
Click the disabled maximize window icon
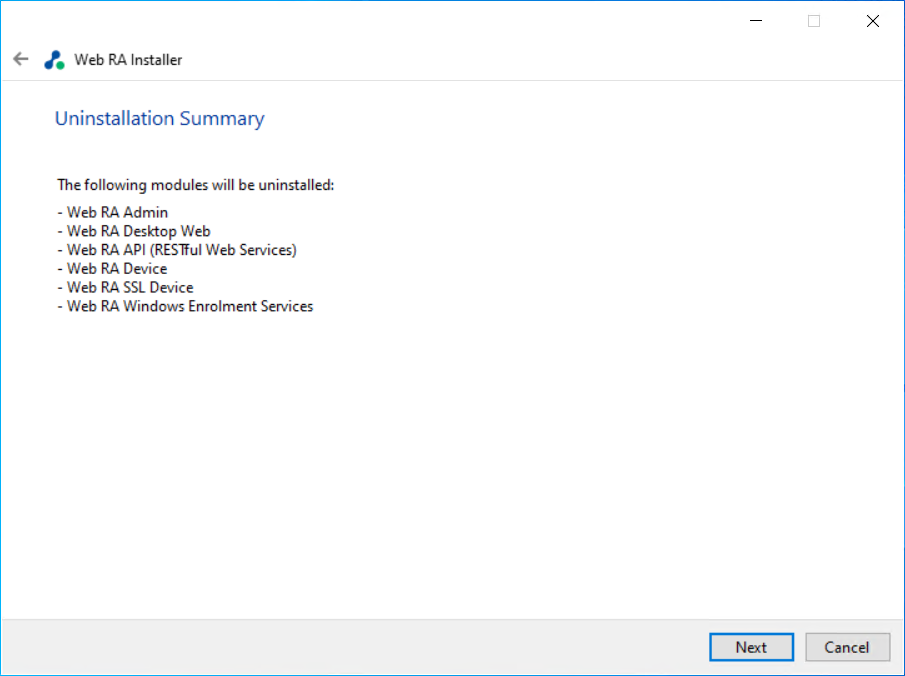pos(814,21)
